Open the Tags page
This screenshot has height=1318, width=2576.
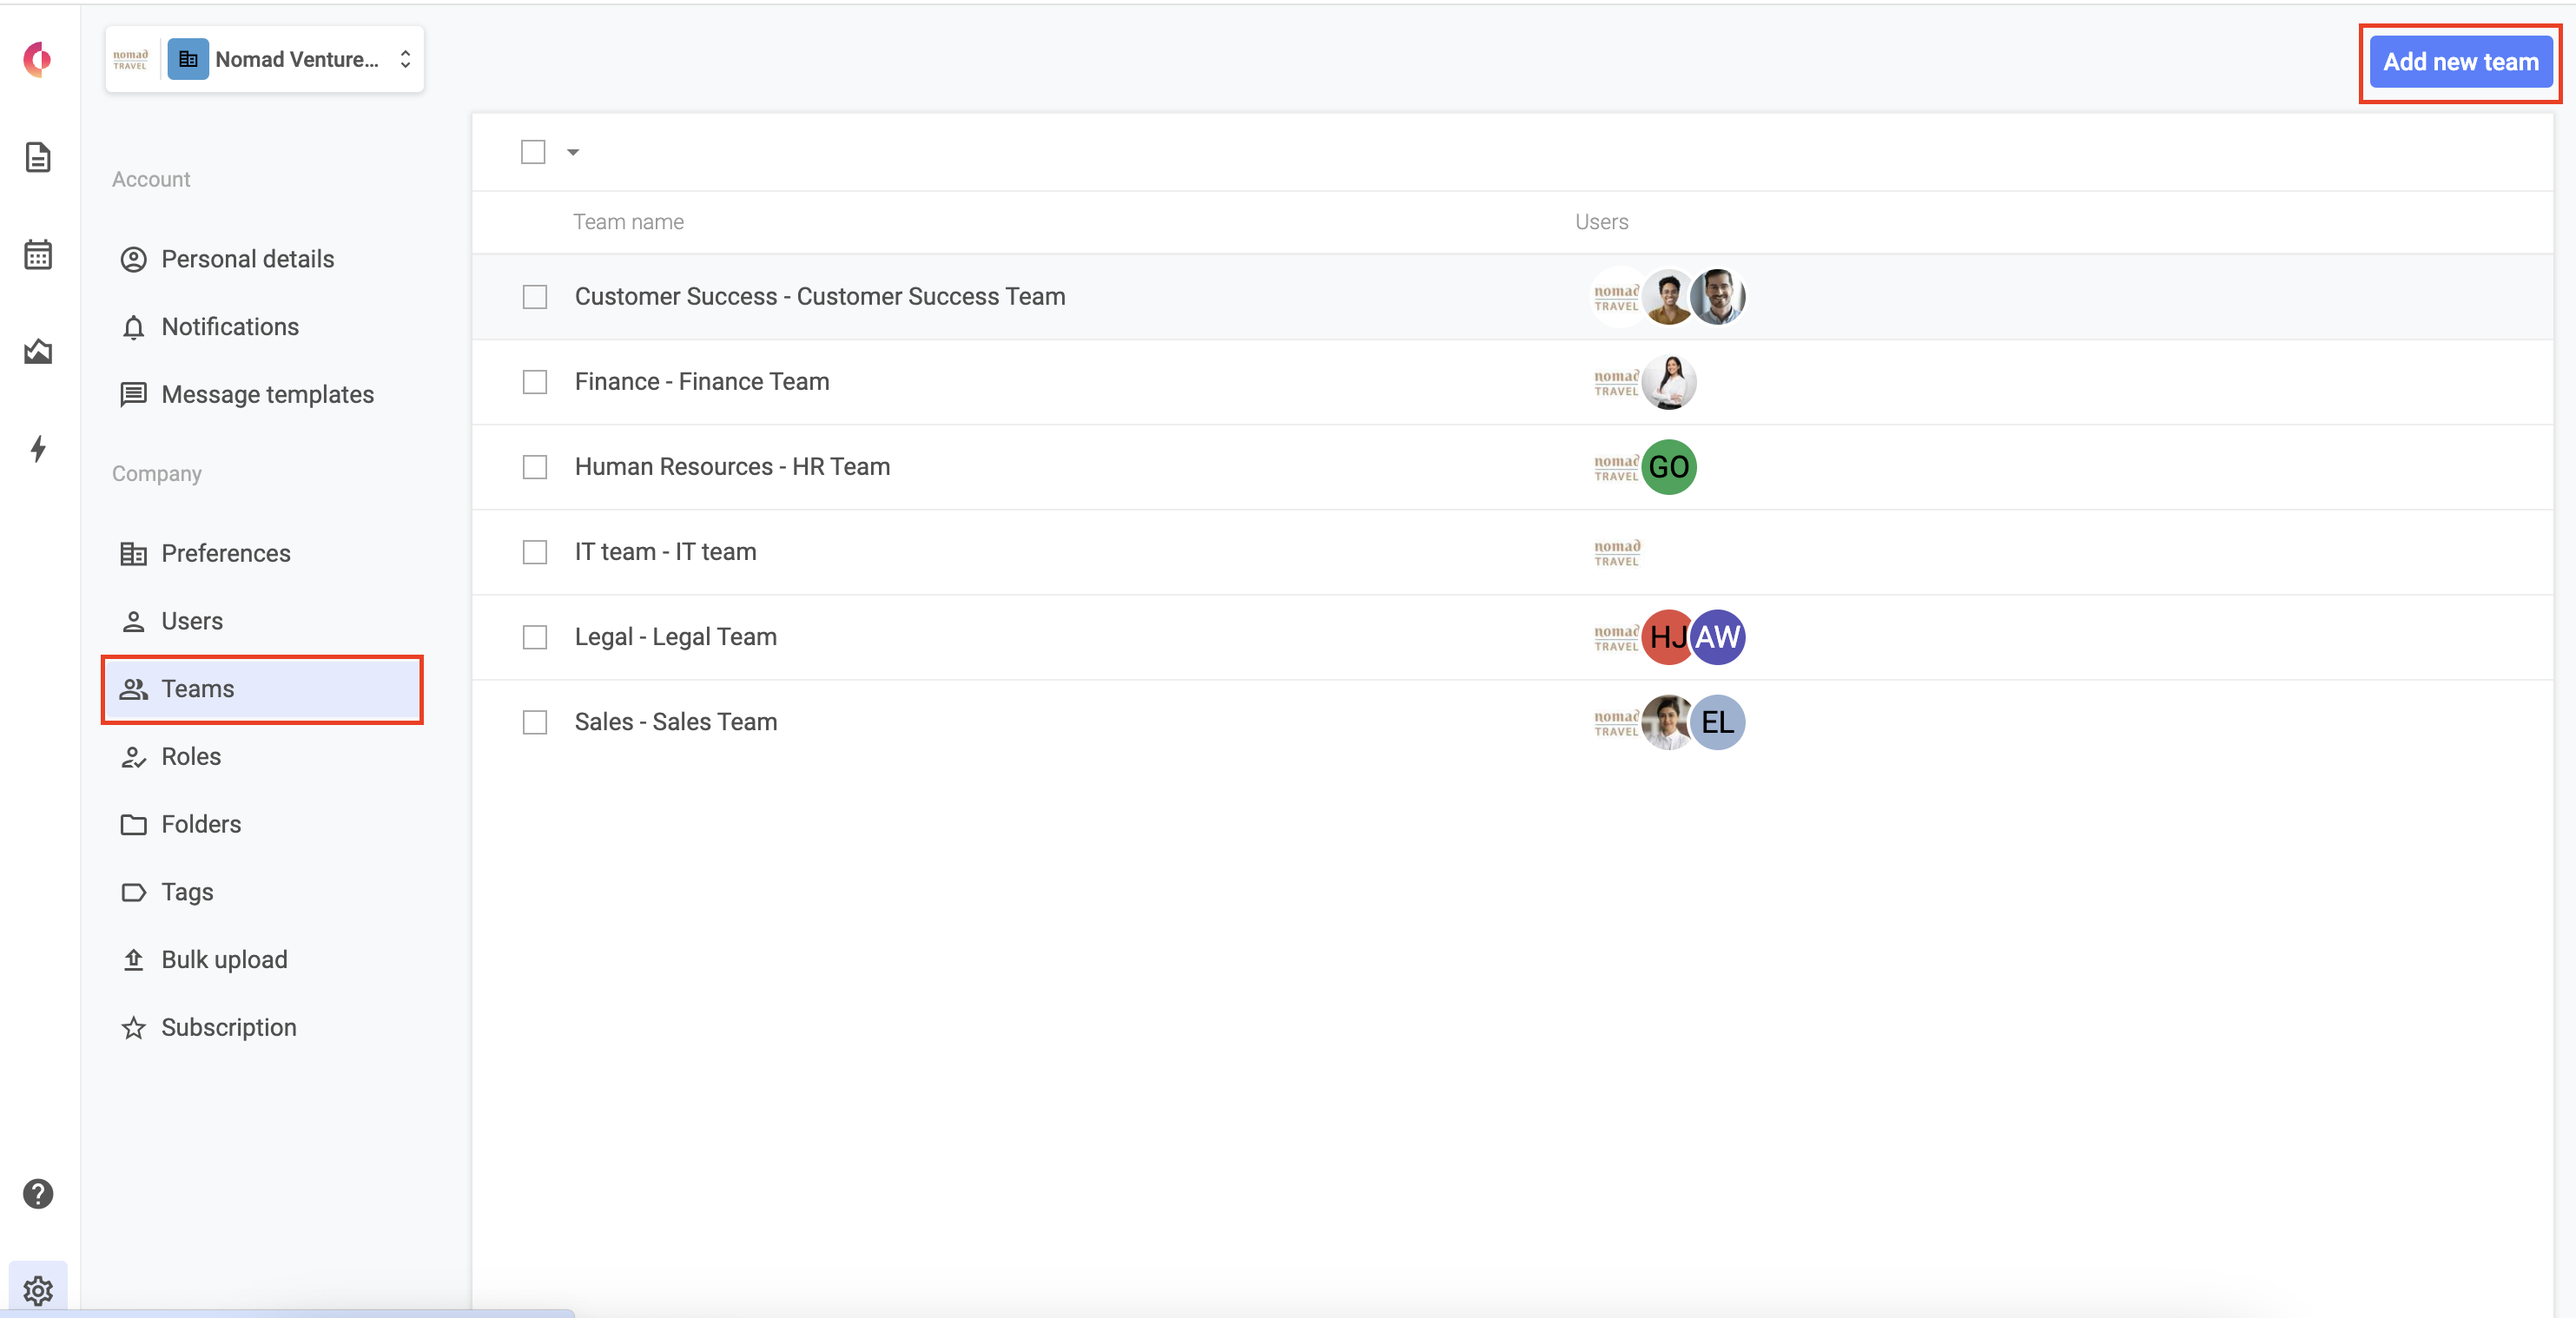(263, 892)
